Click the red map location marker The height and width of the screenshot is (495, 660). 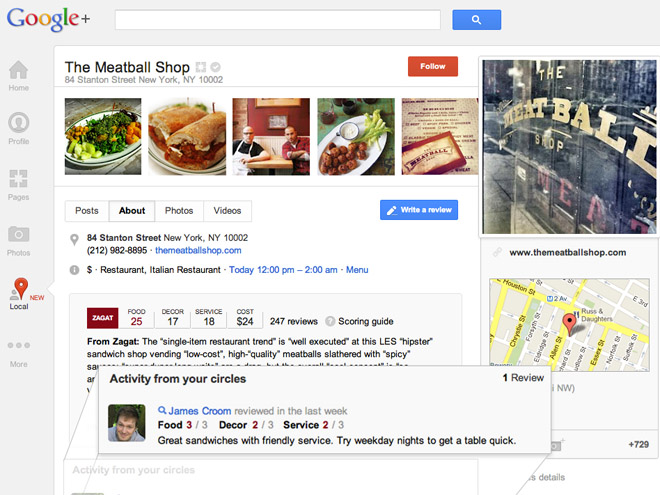point(569,323)
